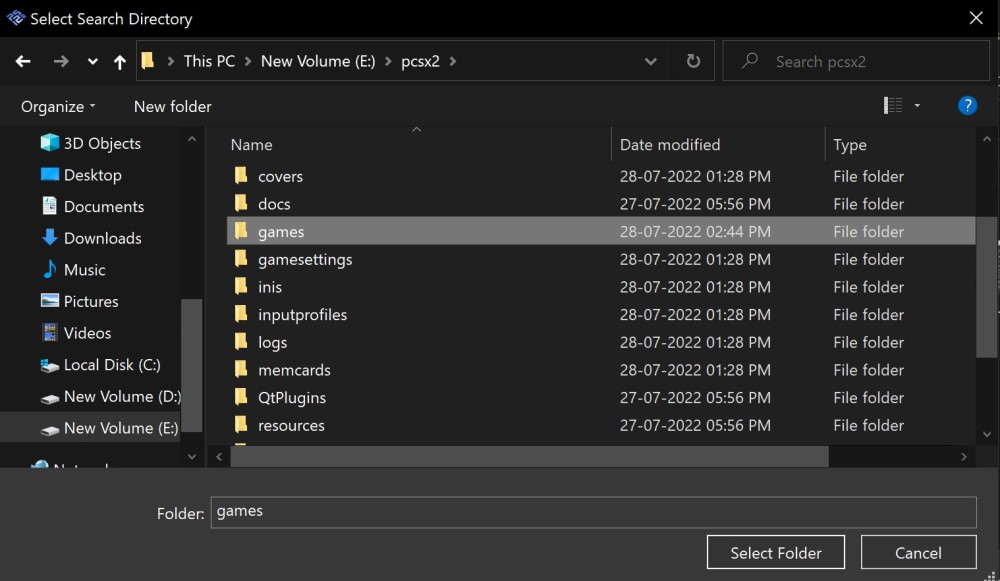This screenshot has height=581, width=1000.
Task: Click the forward navigation arrow
Action: click(x=60, y=61)
